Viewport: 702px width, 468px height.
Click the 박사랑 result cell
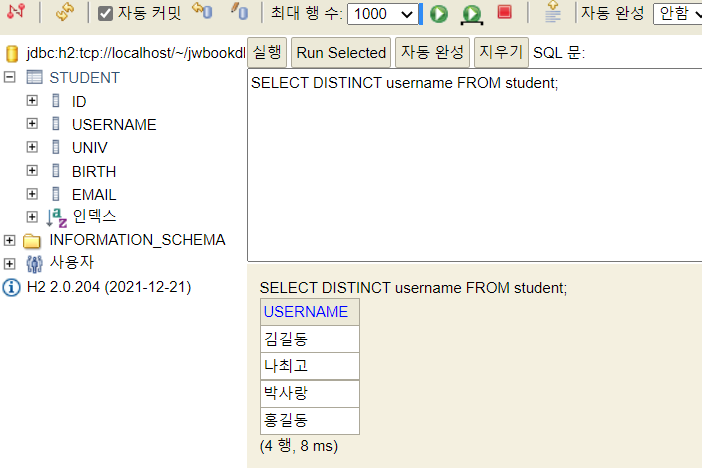310,394
